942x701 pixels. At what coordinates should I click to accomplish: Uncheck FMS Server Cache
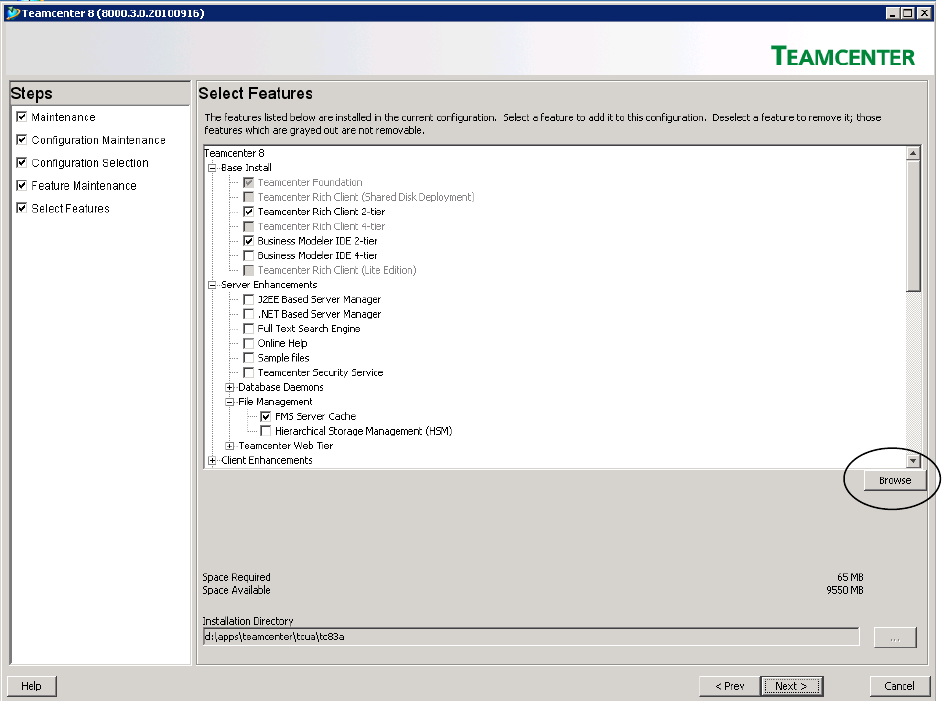[x=266, y=416]
